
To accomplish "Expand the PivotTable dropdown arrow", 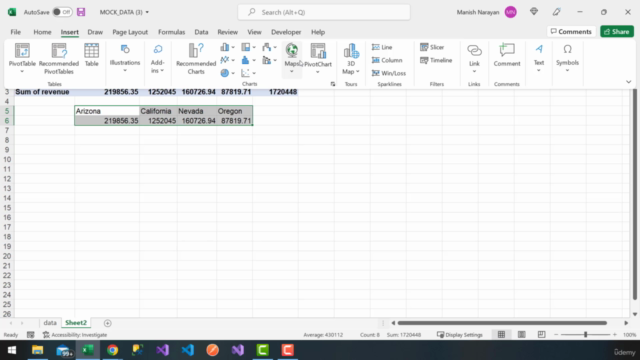I will pyautogui.click(x=22, y=72).
